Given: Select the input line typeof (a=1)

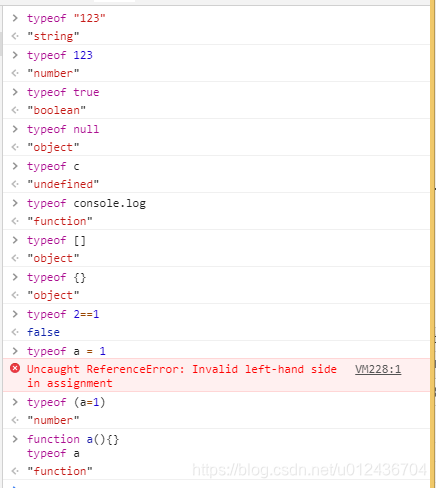Looking at the screenshot, I should pos(66,402).
